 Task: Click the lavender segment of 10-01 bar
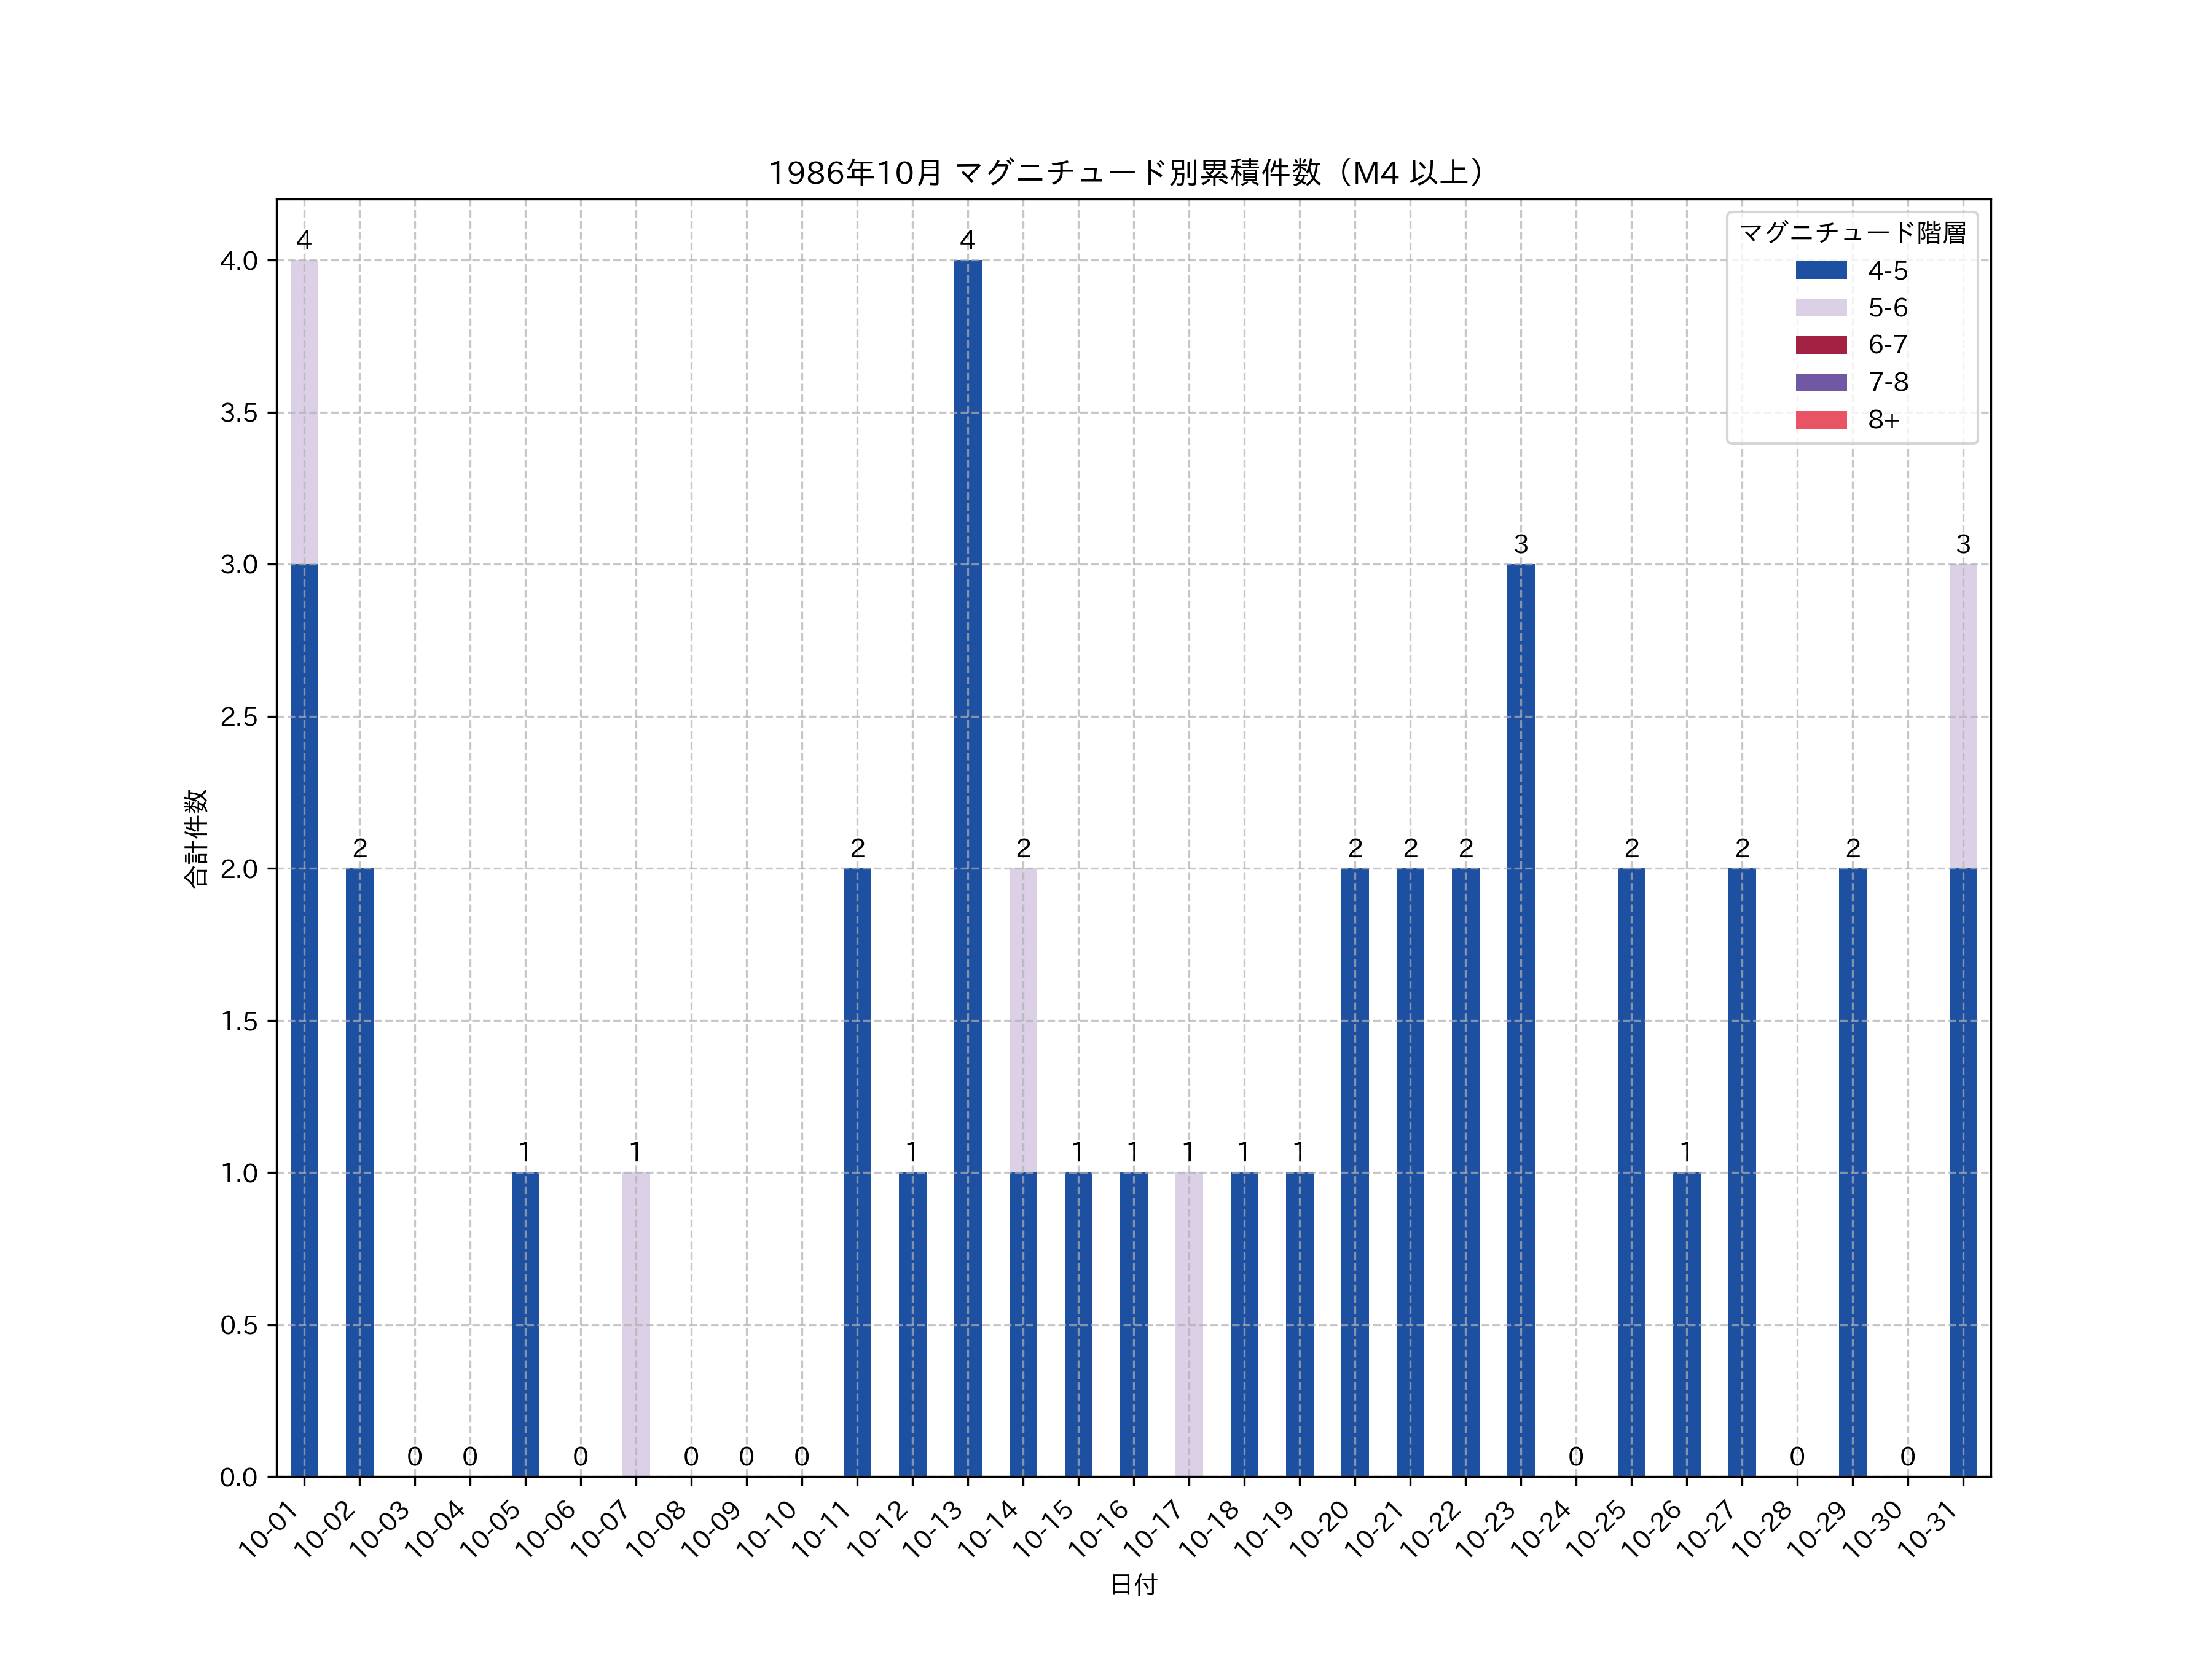[304, 412]
